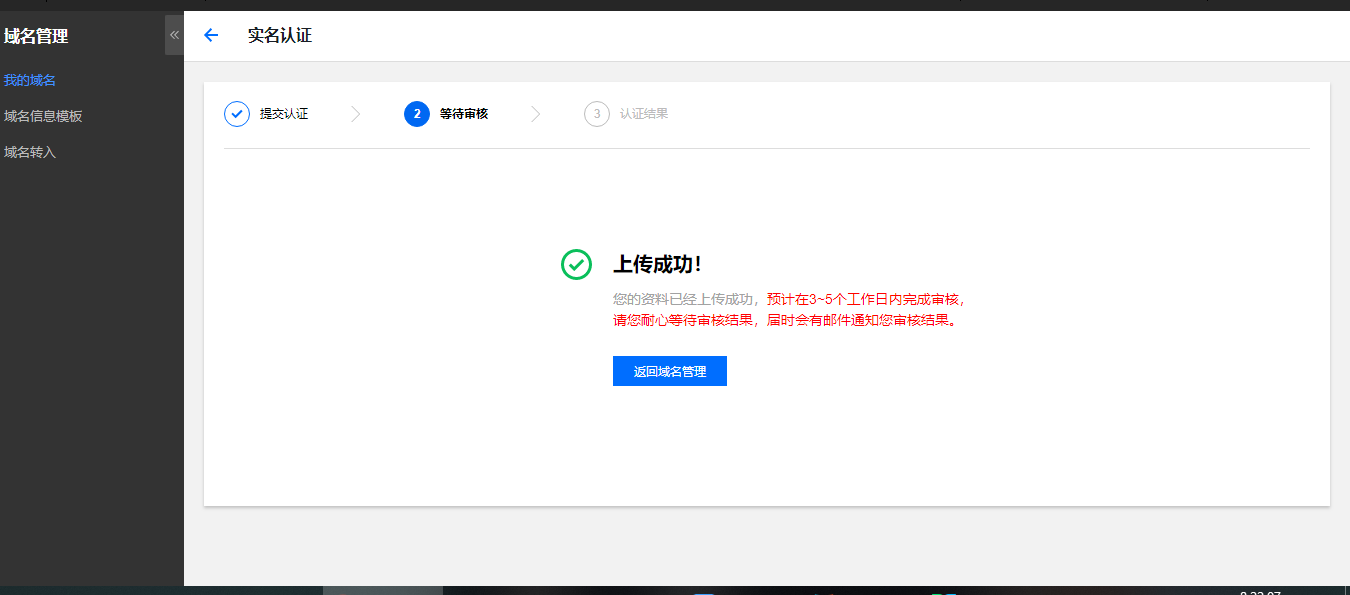
Task: Select the completed 提交认证 step checkmark
Action: coord(237,113)
